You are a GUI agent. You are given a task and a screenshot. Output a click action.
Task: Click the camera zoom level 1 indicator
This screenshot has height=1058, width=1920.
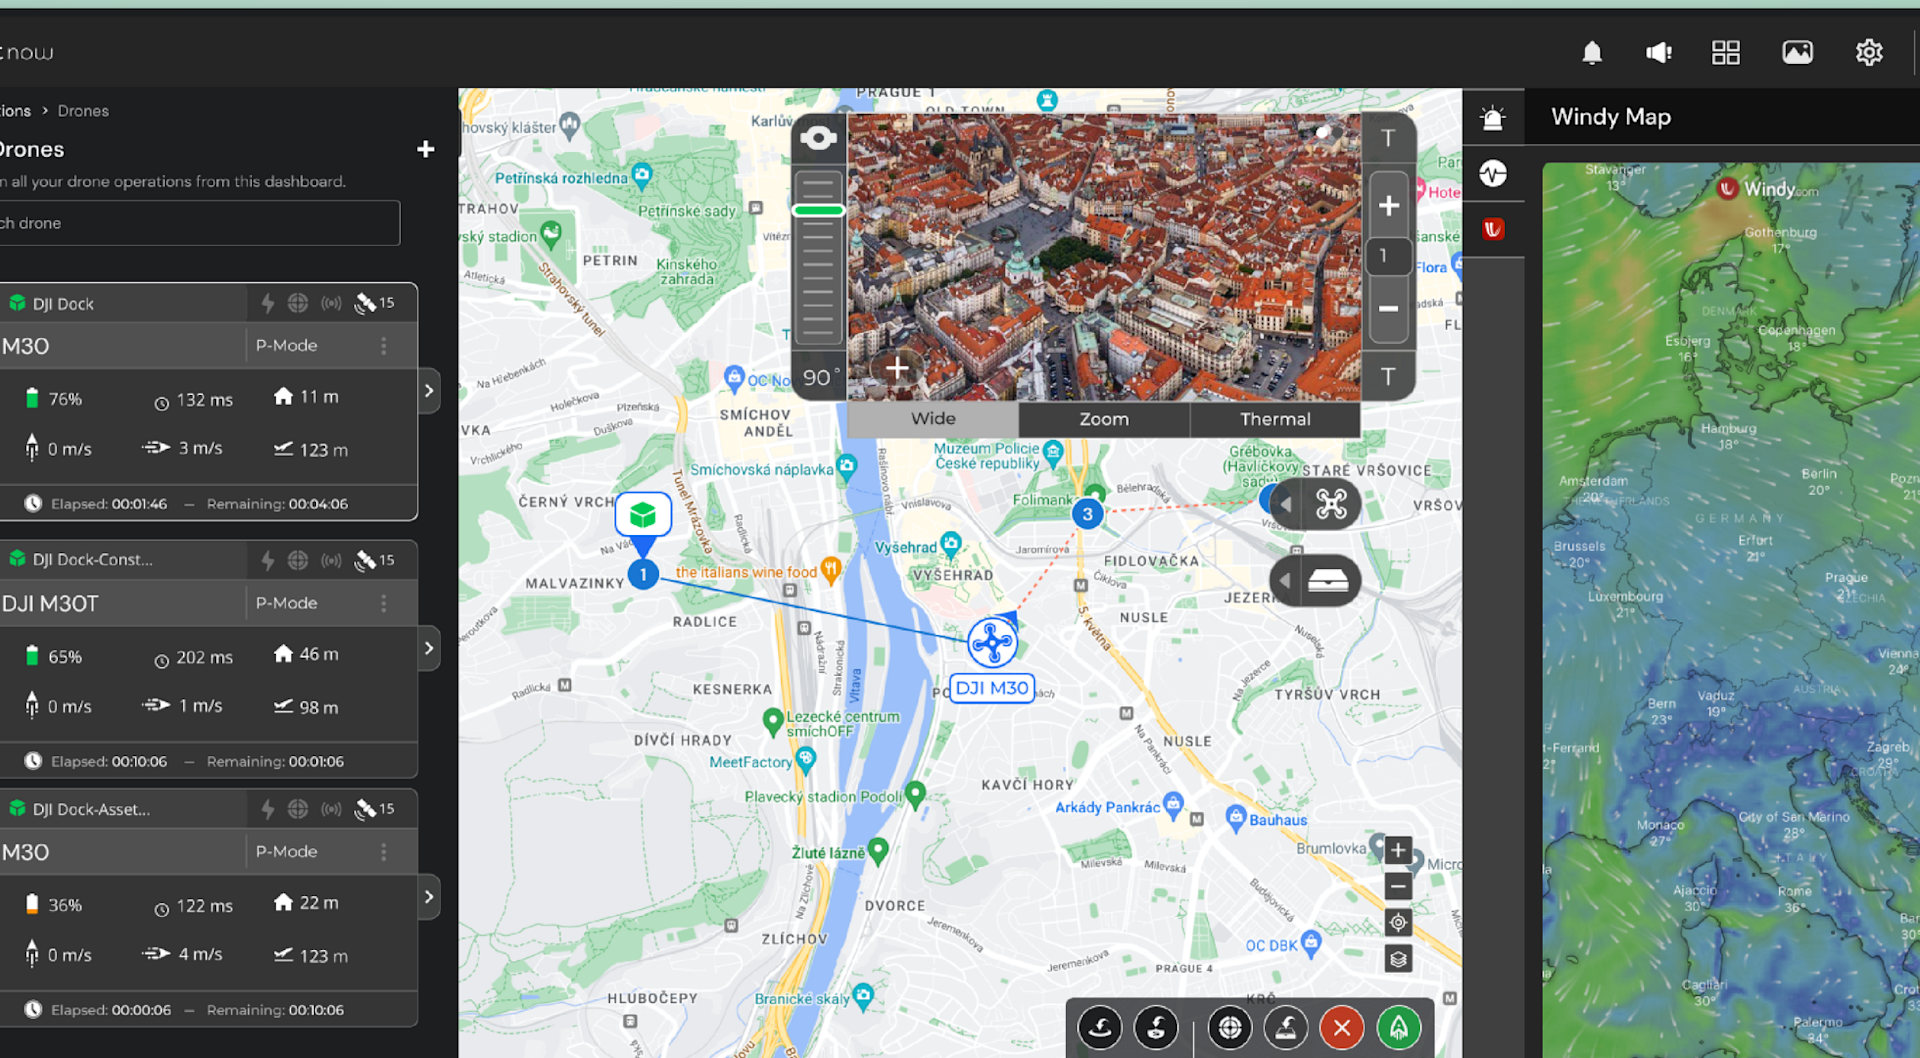pos(1388,256)
